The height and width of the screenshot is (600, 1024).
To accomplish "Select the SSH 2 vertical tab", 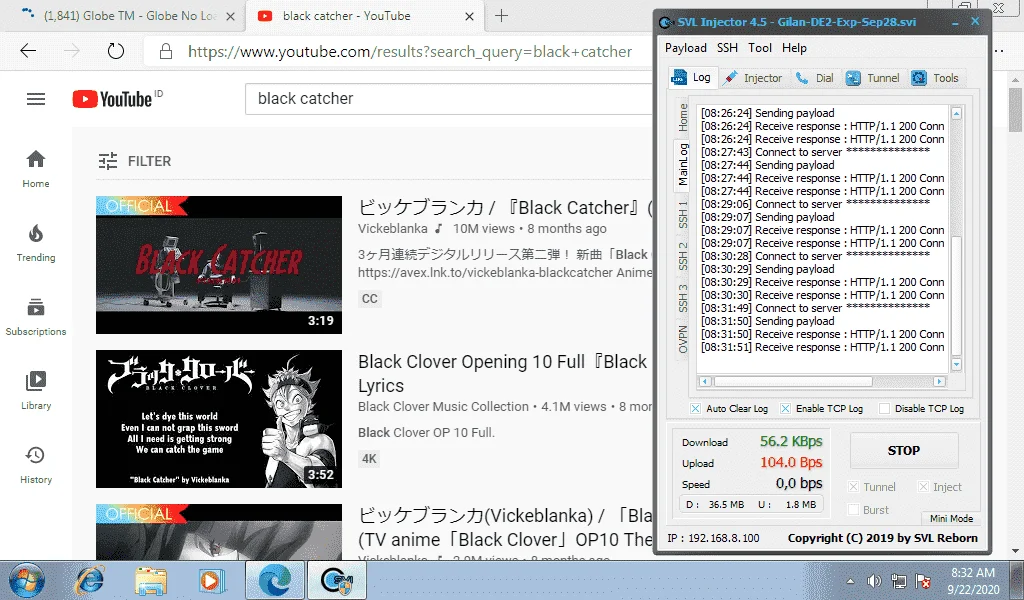I will click(x=683, y=256).
